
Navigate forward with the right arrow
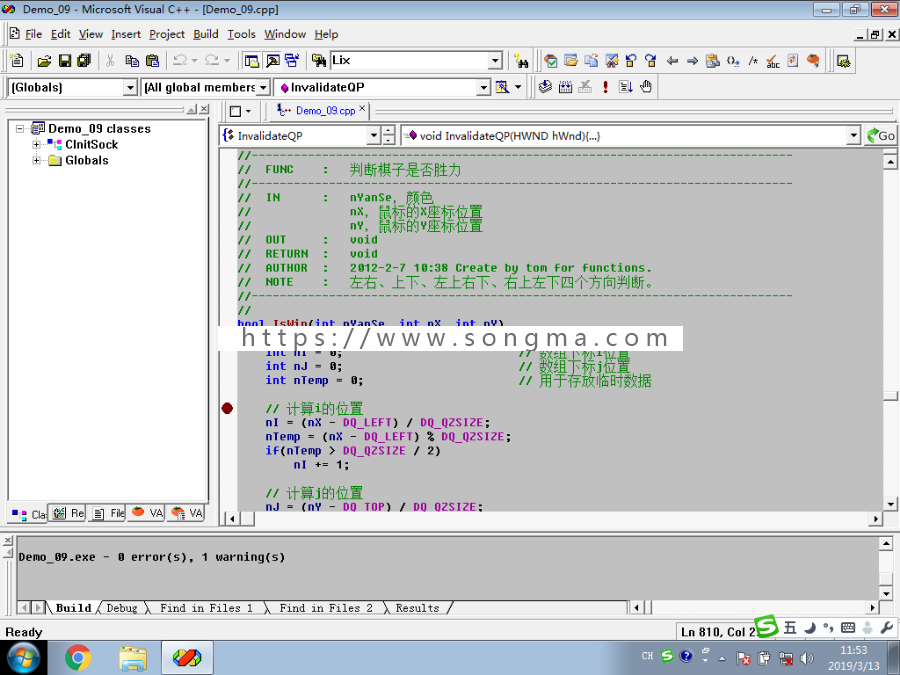[693, 60]
